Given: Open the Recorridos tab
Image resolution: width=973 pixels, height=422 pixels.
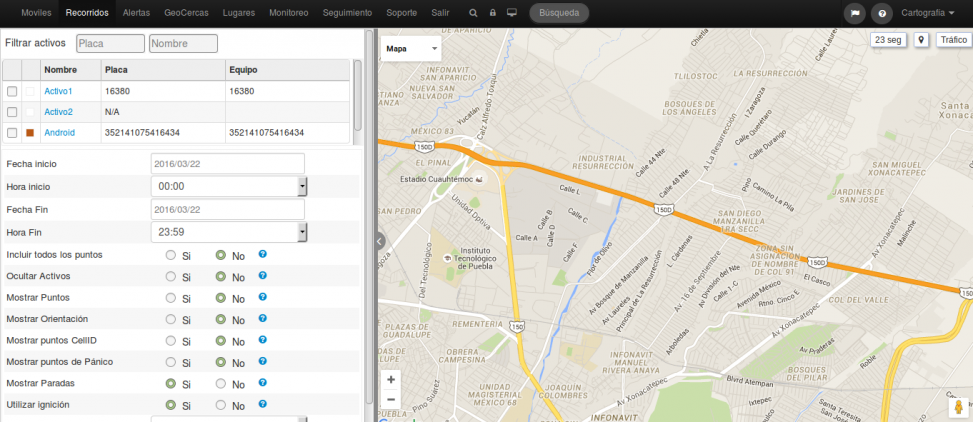Looking at the screenshot, I should 87,12.
